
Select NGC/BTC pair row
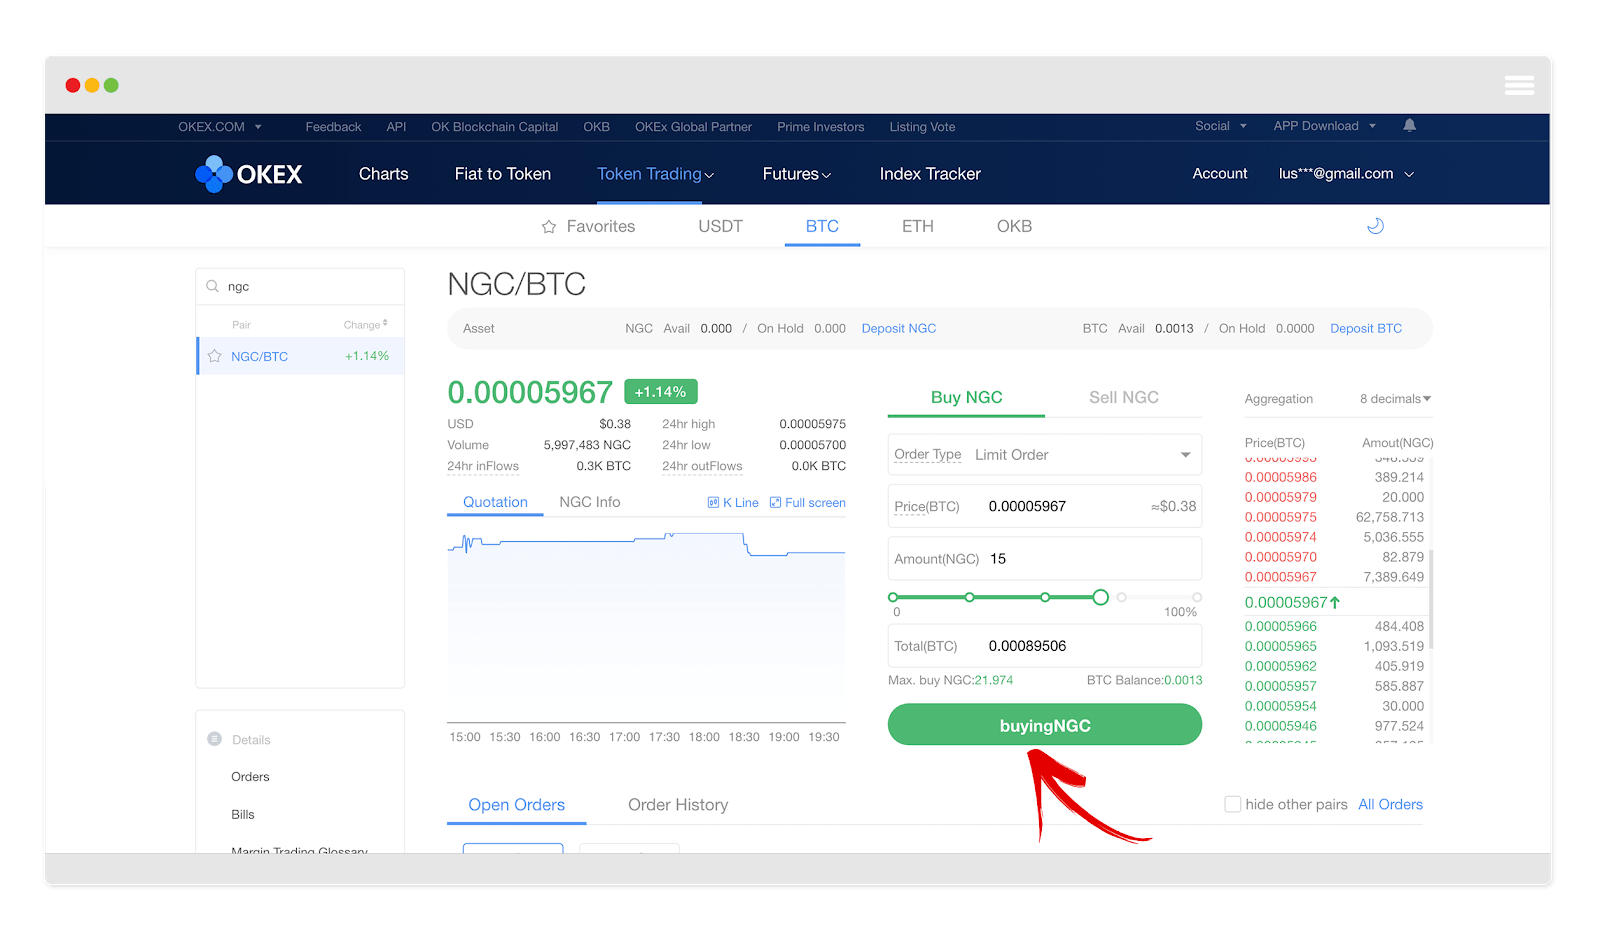pos(301,356)
